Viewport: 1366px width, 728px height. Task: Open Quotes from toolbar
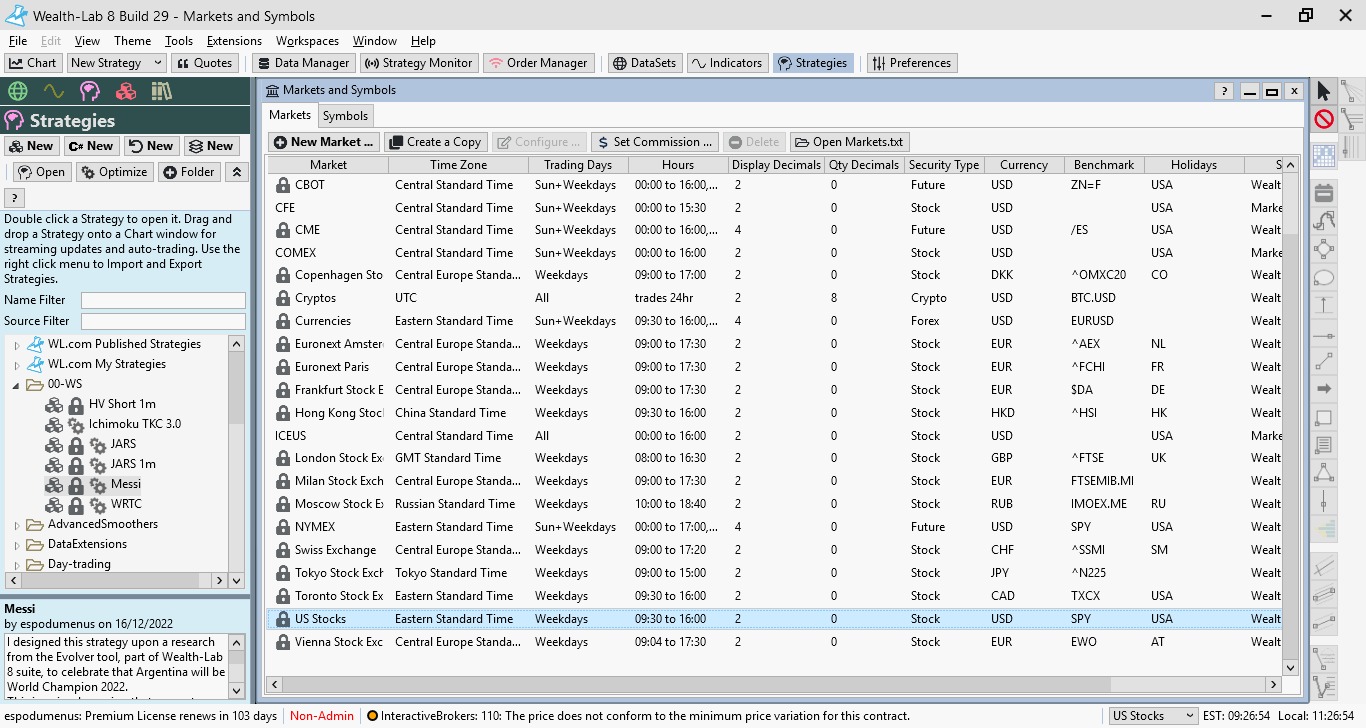203,63
